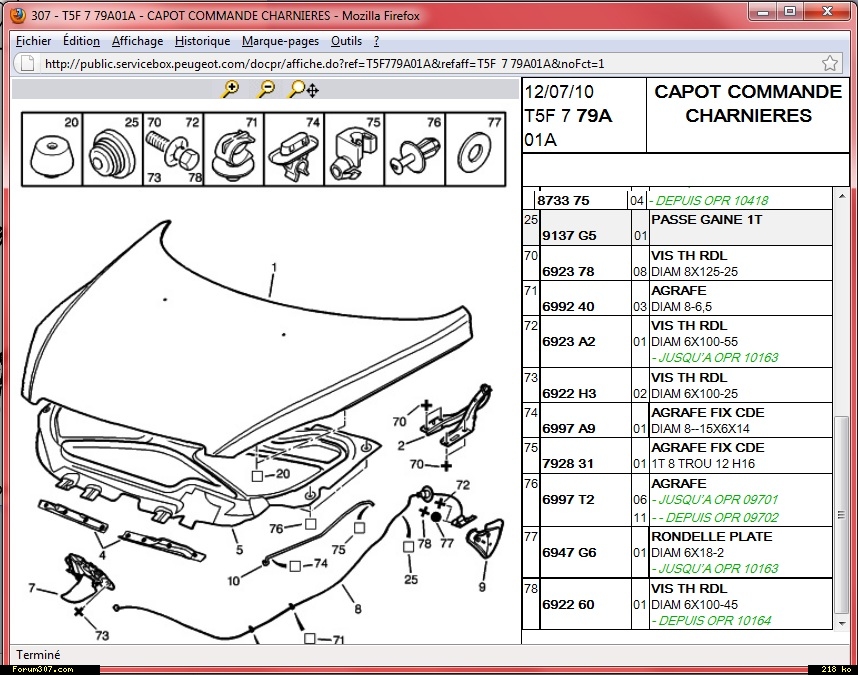Toggle the square checkbox above 75
This screenshot has height=675, width=858.
(360, 528)
